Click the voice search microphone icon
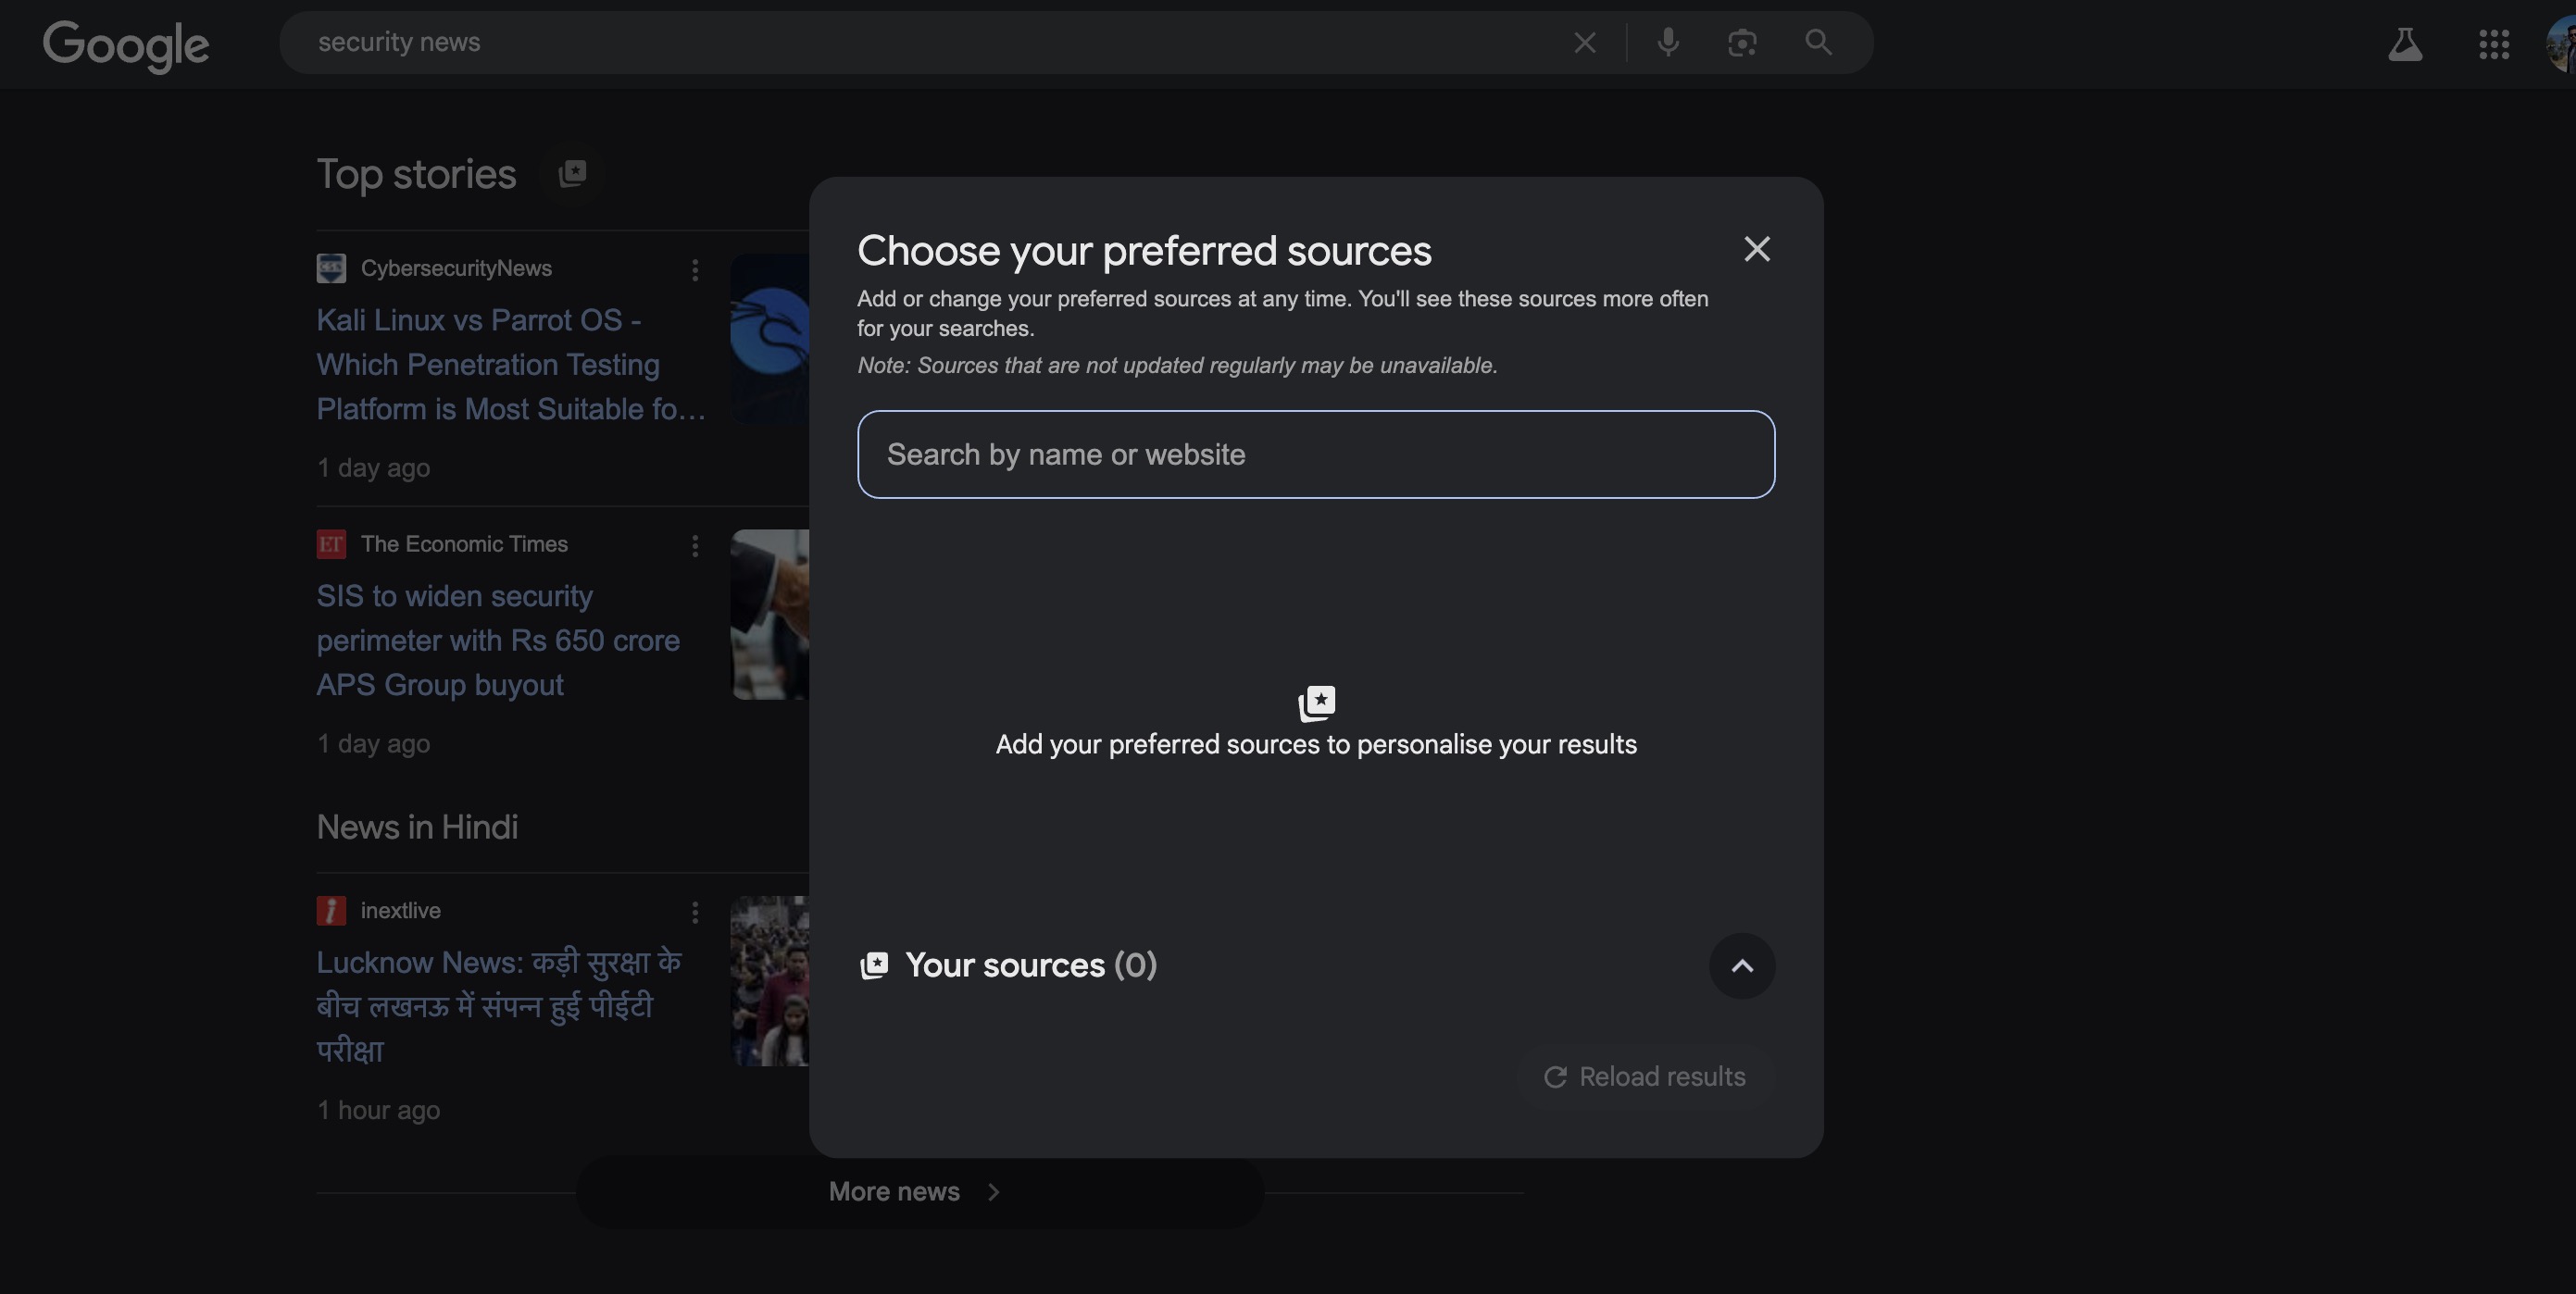2576x1294 pixels. tap(1667, 43)
